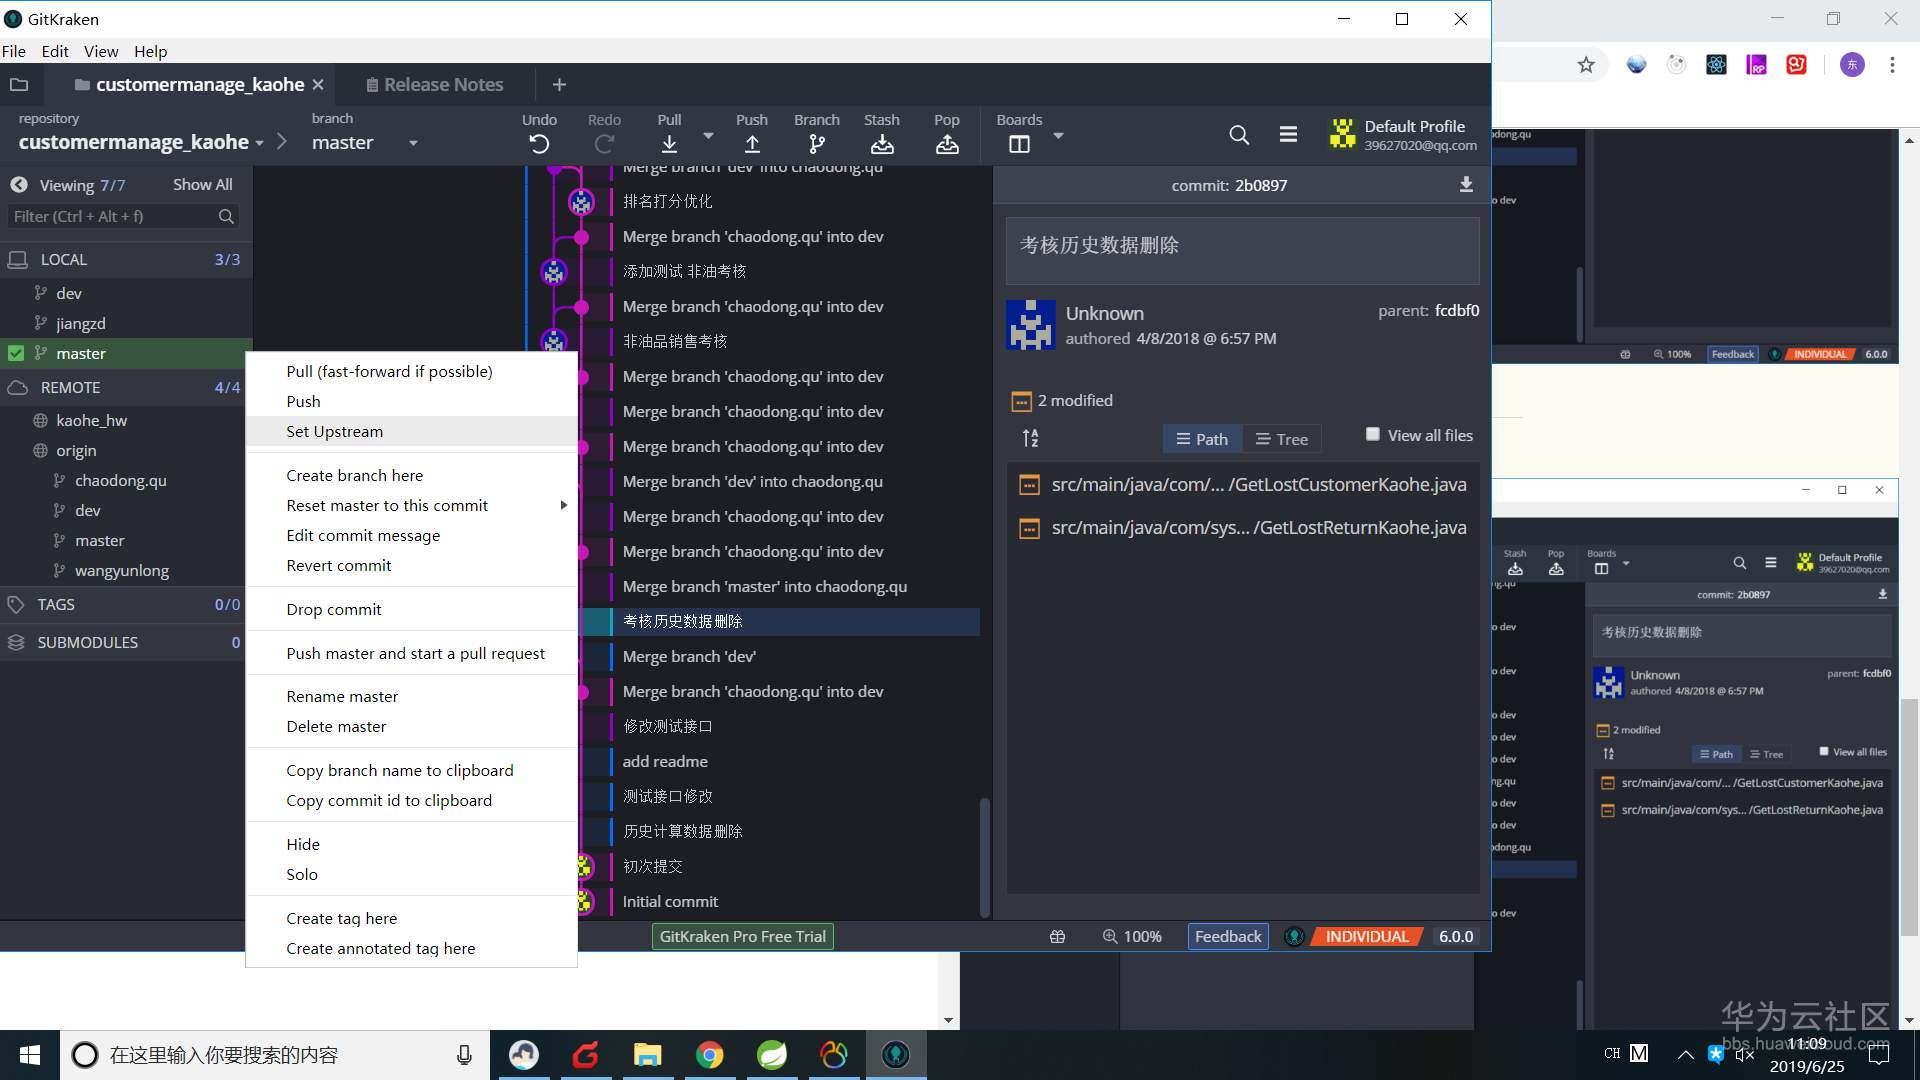
Task: Click the Show All link
Action: pos(202,185)
